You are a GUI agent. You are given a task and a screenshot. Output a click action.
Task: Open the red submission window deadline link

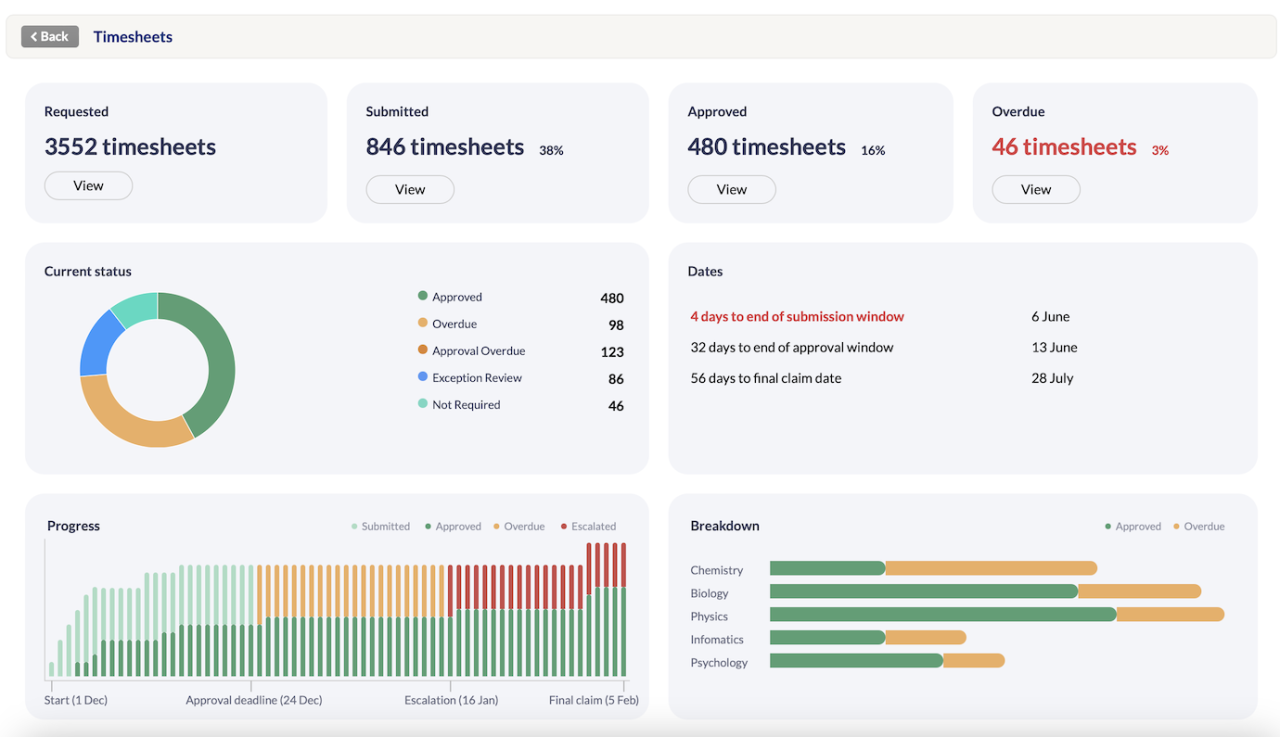(x=797, y=316)
